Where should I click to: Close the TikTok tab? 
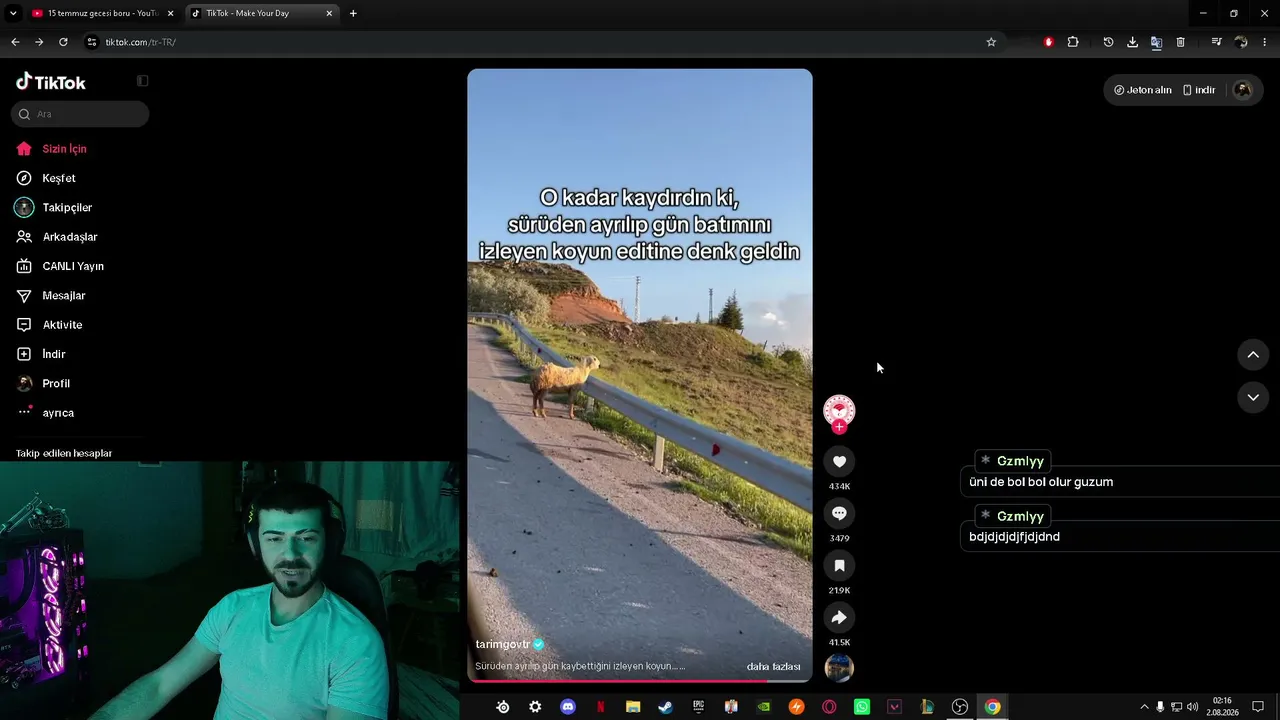coord(329,13)
